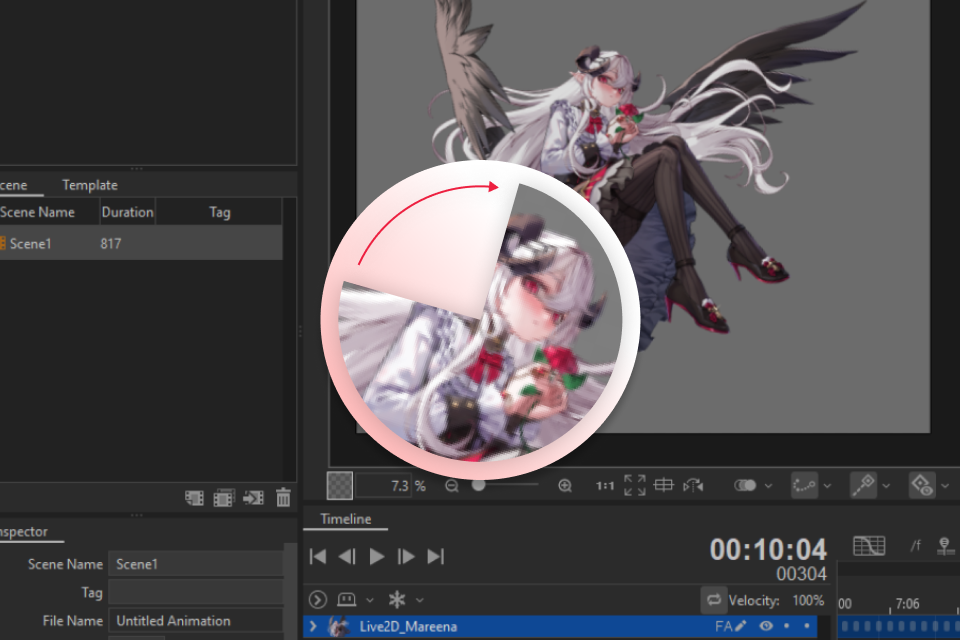
Task: Select the Live2D_Mareena track thumbnail
Action: 339,626
